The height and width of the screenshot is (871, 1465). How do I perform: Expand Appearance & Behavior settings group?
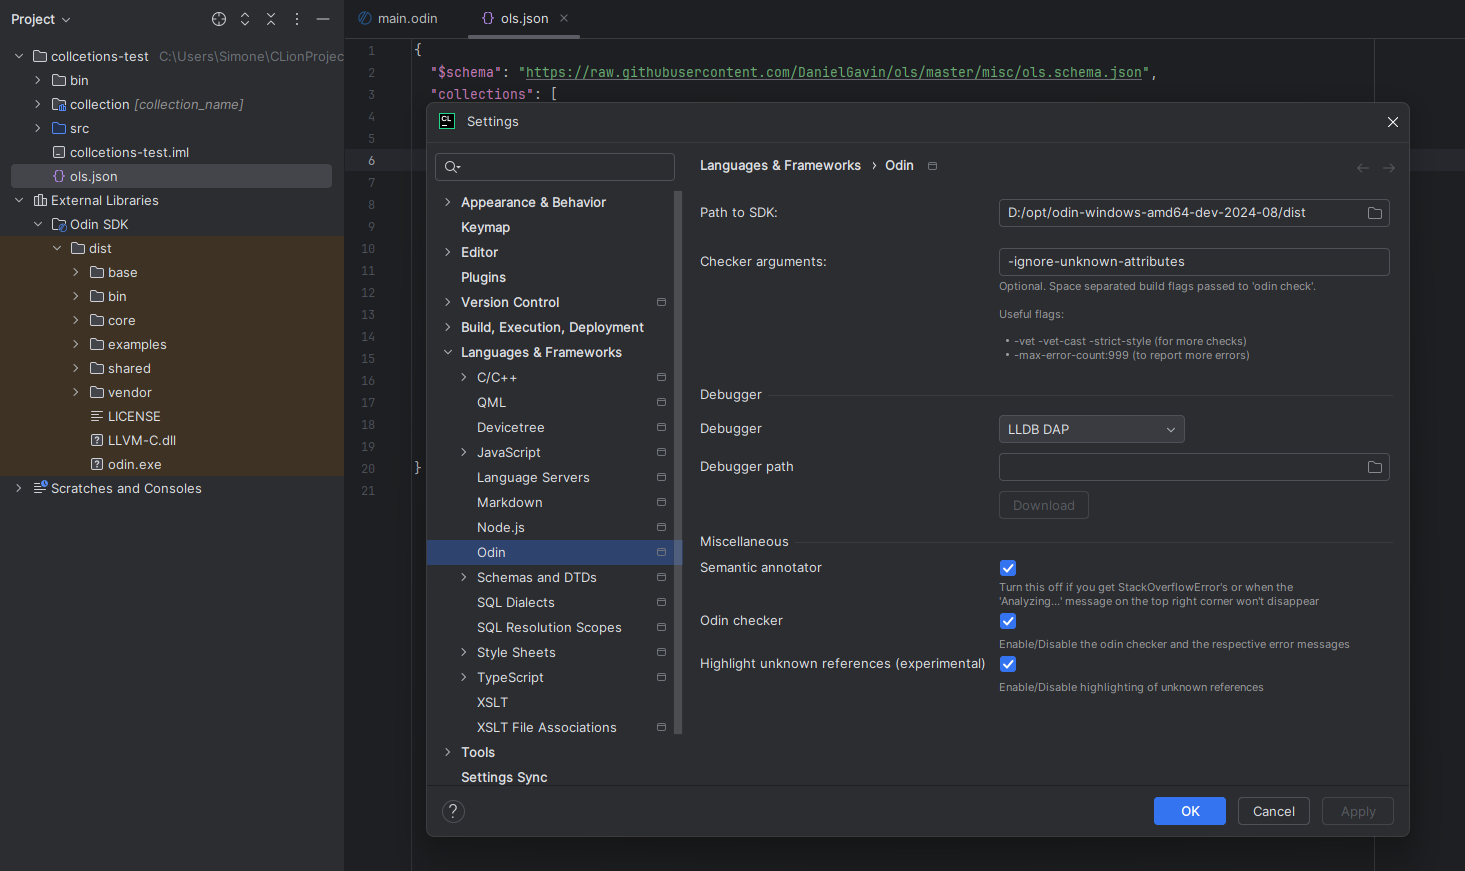tap(447, 202)
